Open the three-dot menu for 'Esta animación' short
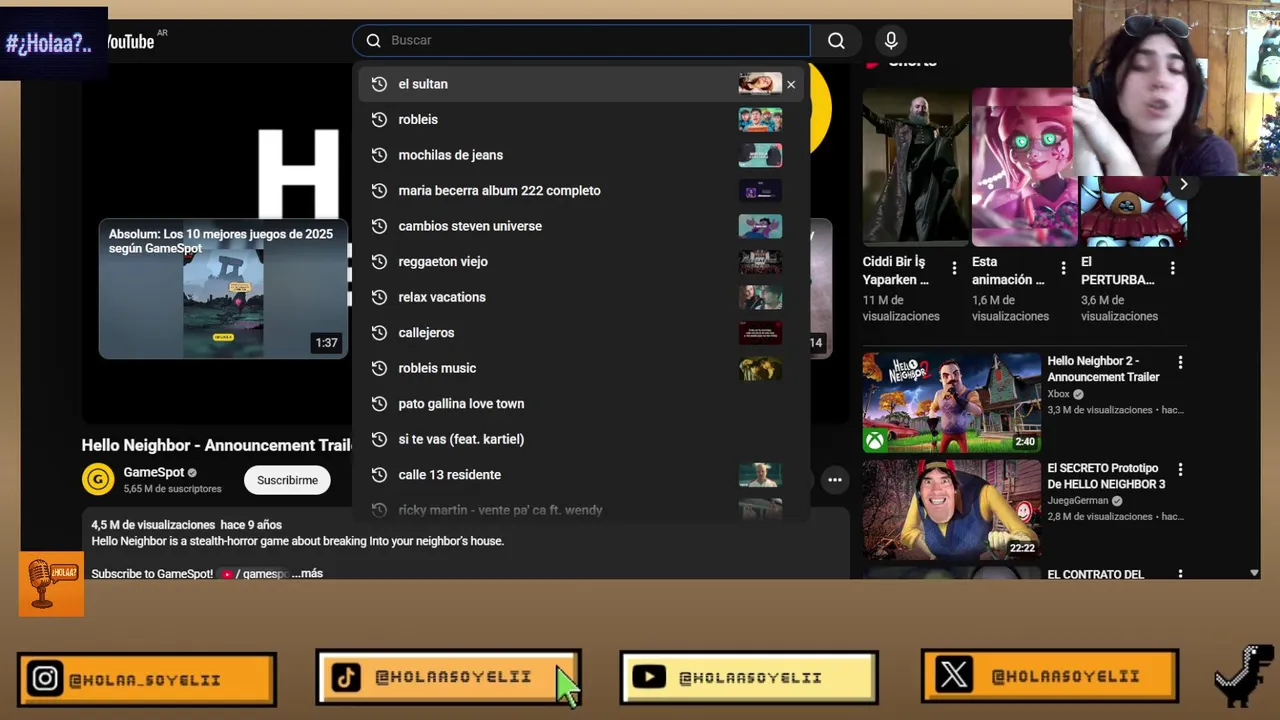1280x720 pixels. point(1063,268)
